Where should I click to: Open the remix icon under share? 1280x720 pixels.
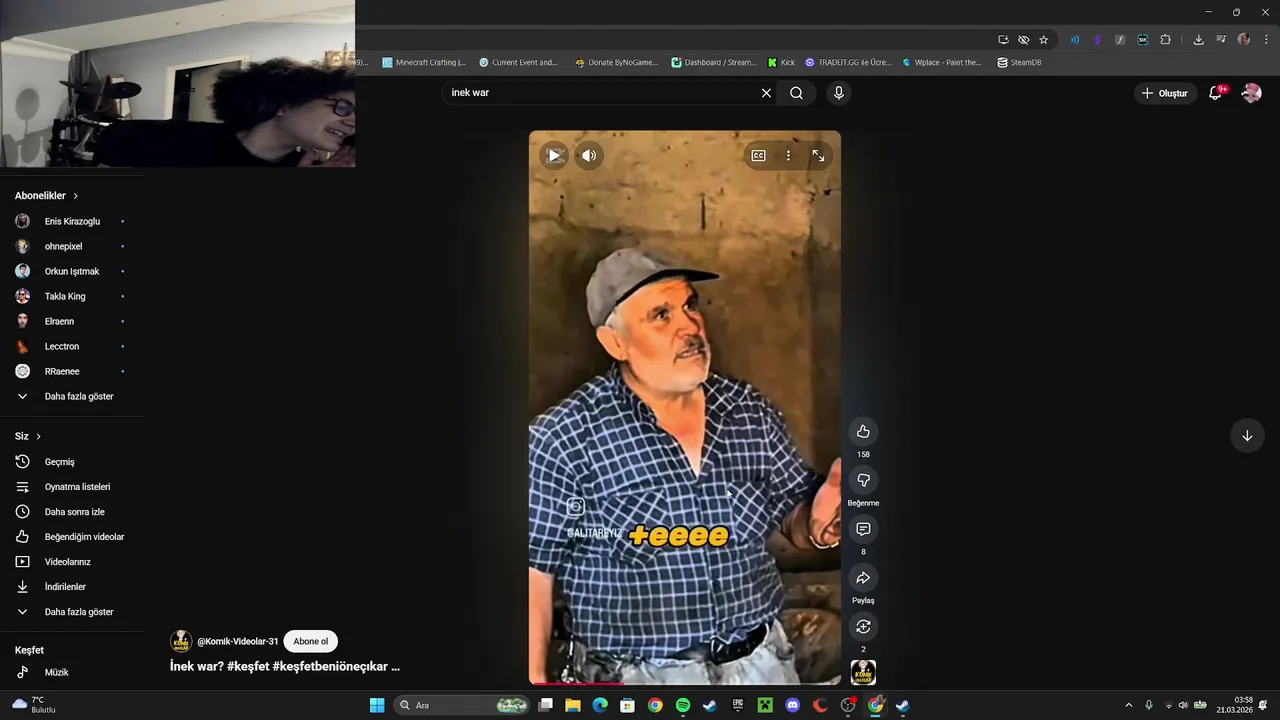pyautogui.click(x=863, y=627)
